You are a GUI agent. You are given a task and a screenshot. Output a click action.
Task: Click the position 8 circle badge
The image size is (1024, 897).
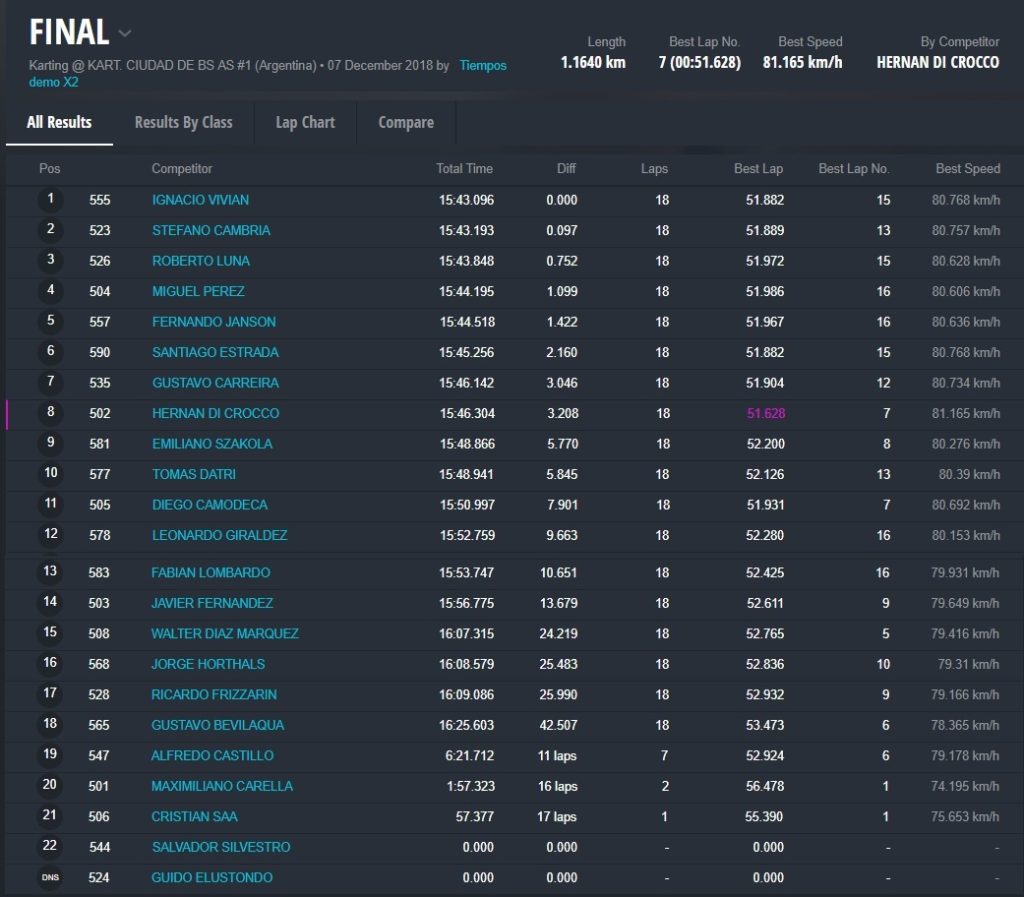[x=50, y=412]
